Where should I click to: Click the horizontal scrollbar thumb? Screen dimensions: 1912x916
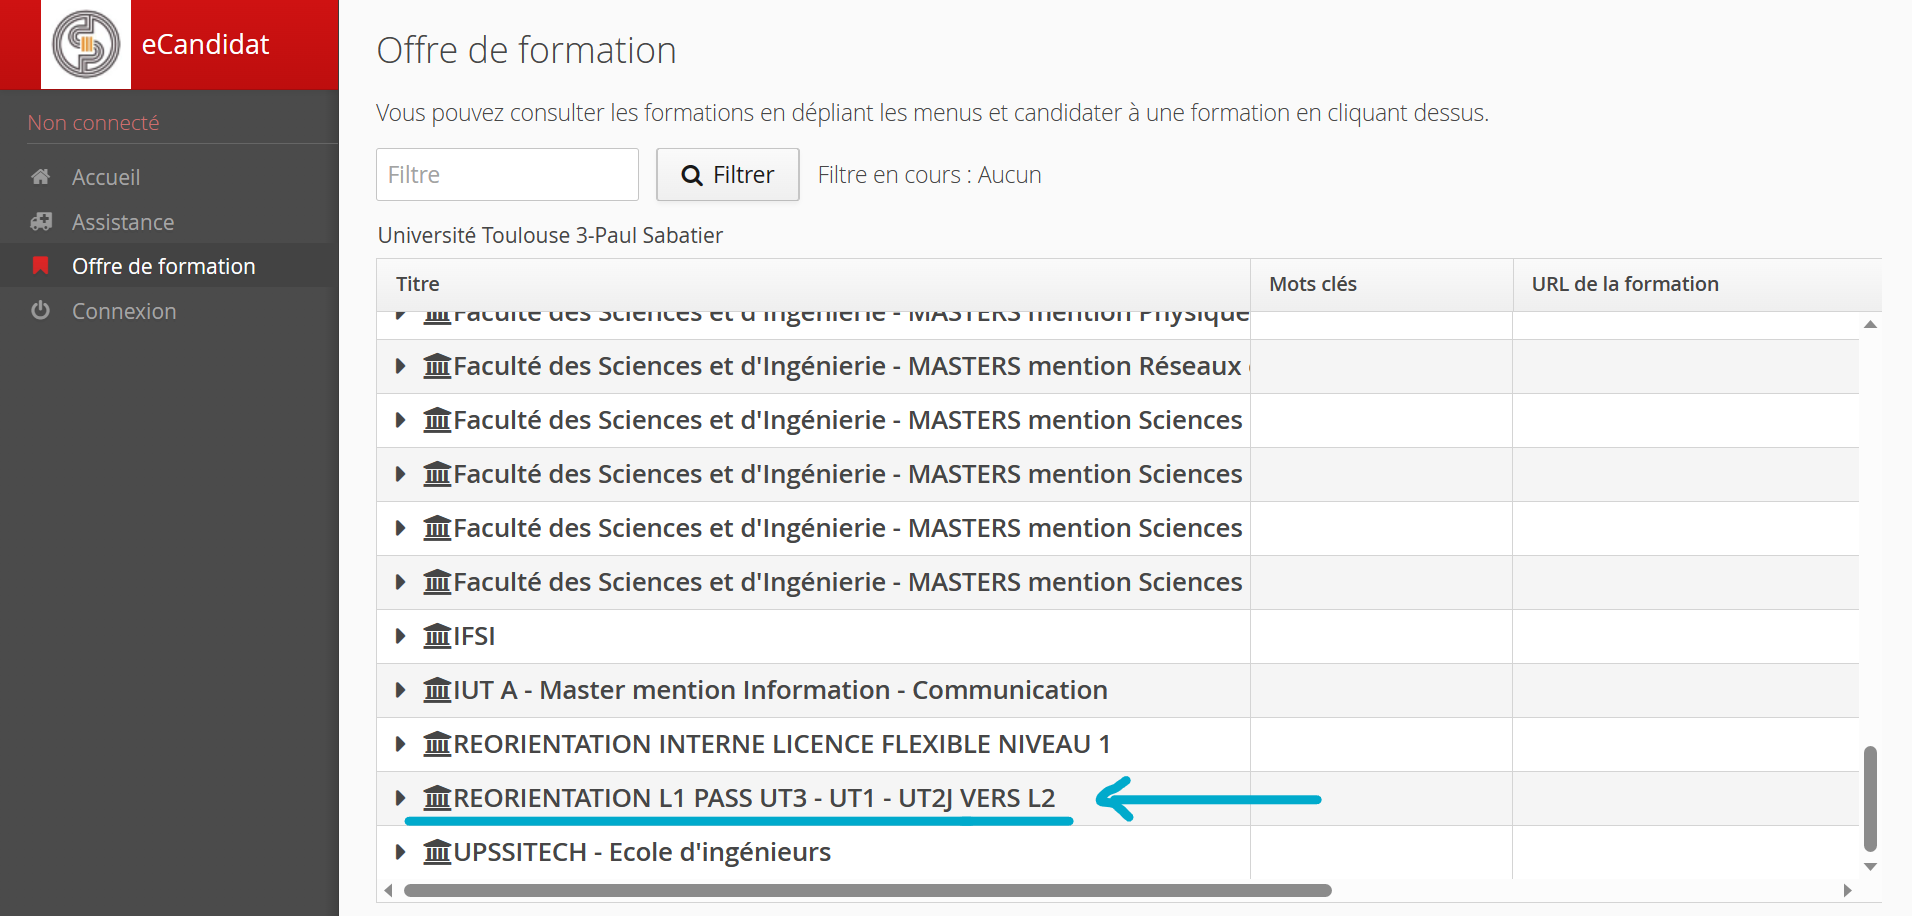(x=867, y=890)
